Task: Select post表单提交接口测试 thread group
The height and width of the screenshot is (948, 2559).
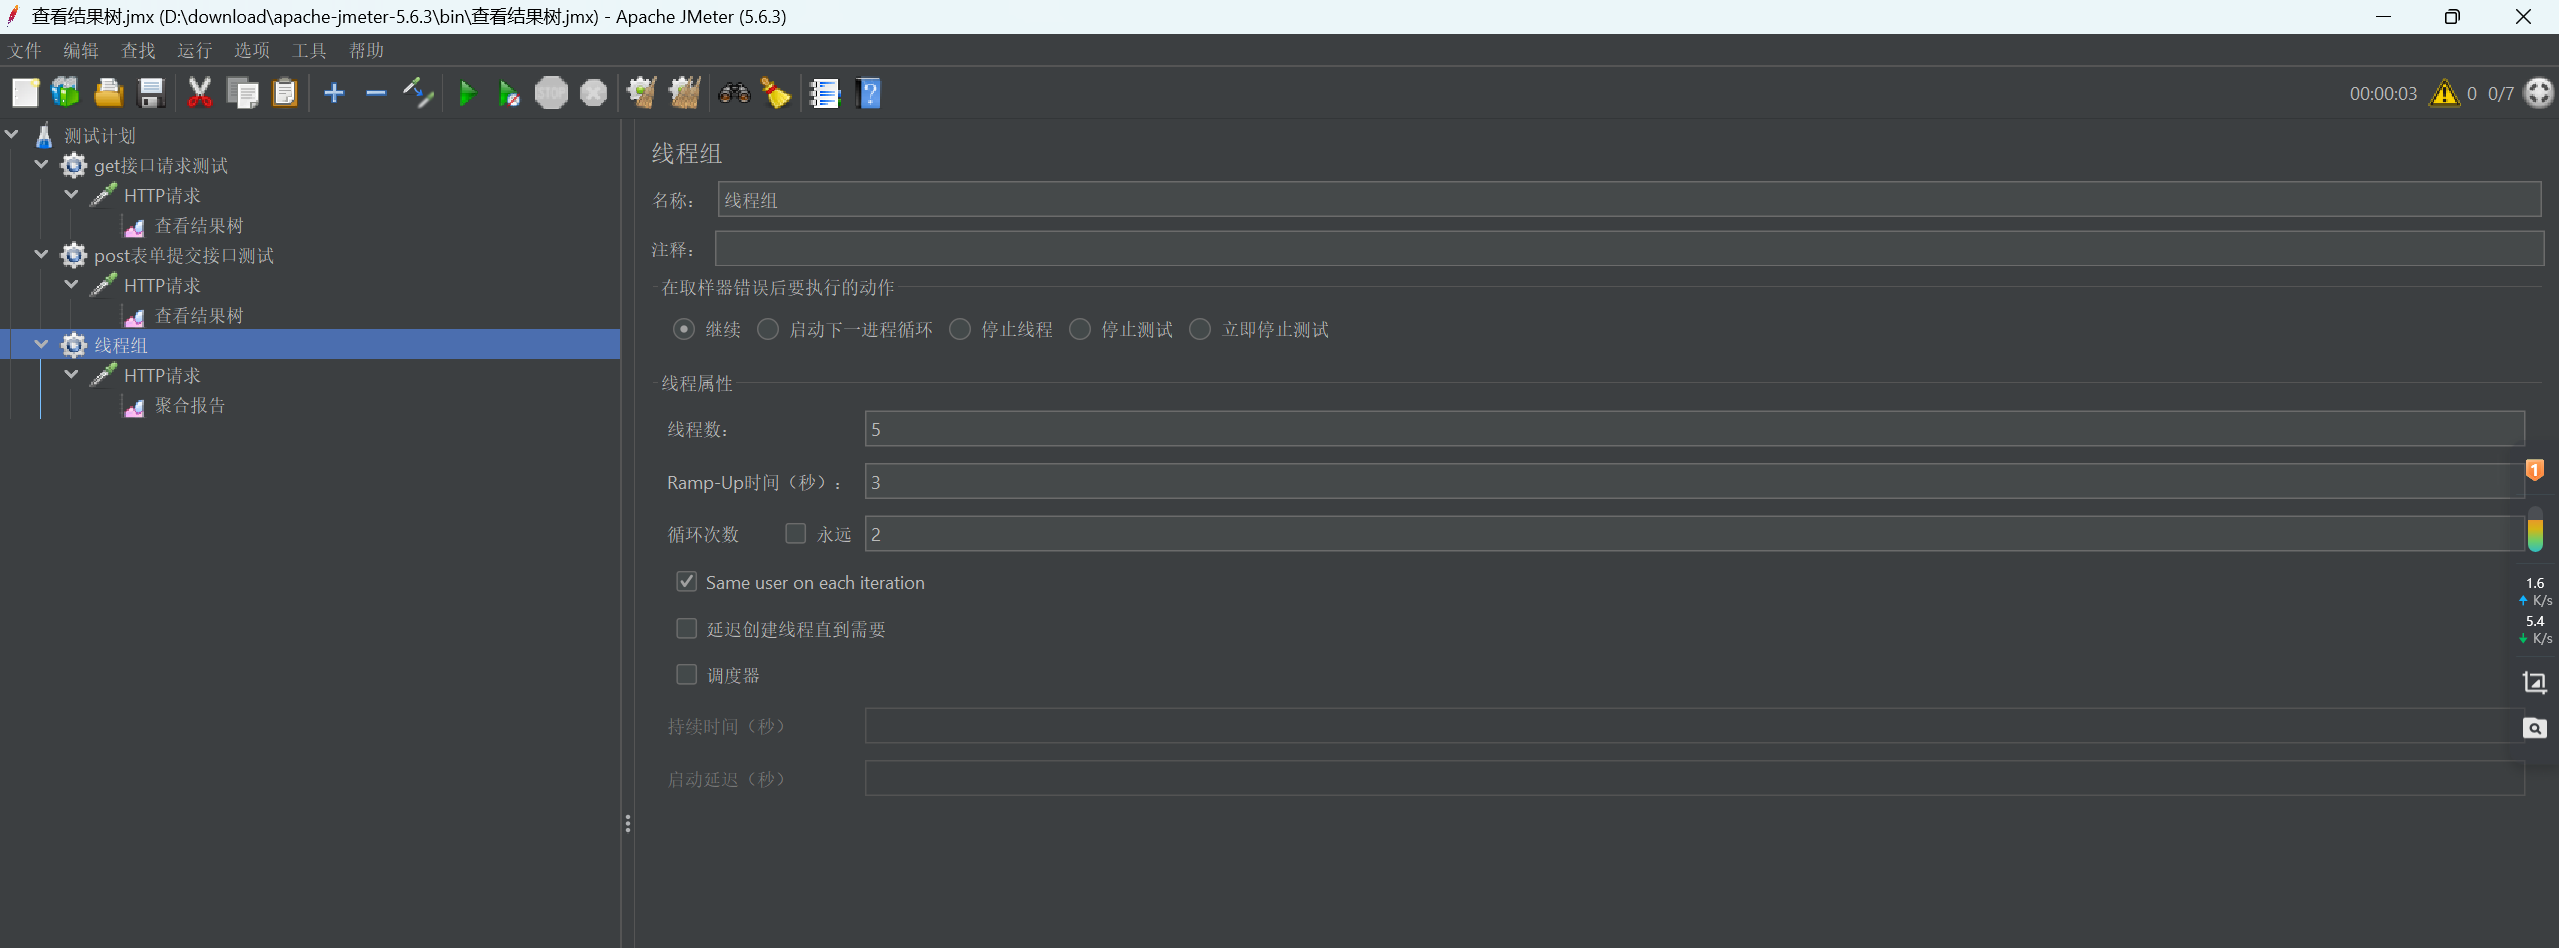Action: tap(184, 256)
